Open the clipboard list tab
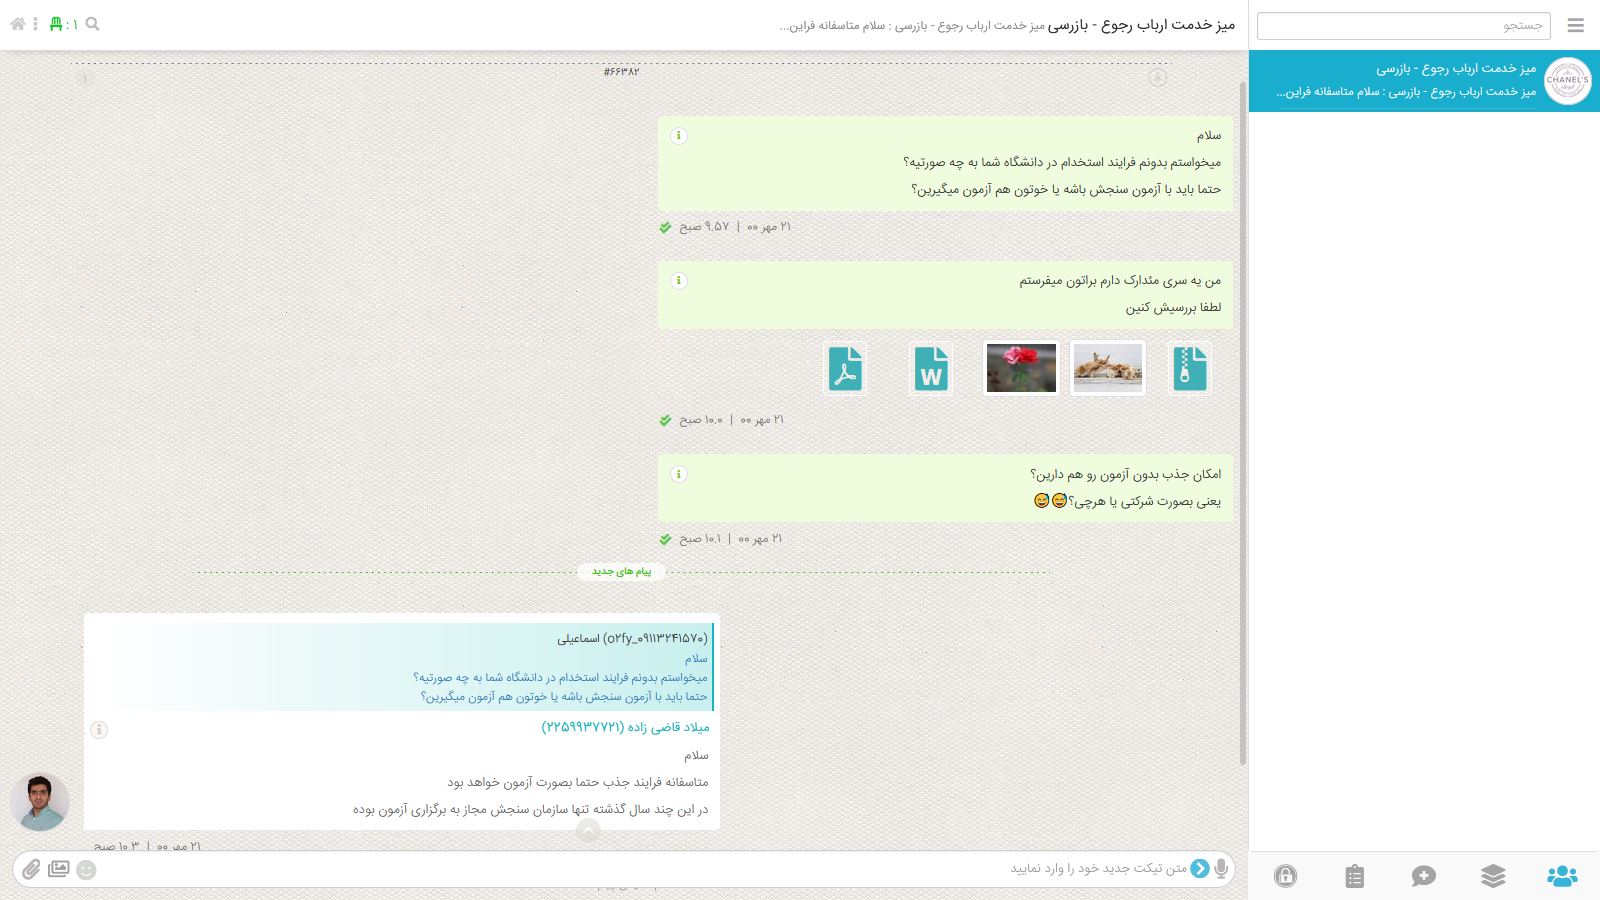 [x=1355, y=876]
